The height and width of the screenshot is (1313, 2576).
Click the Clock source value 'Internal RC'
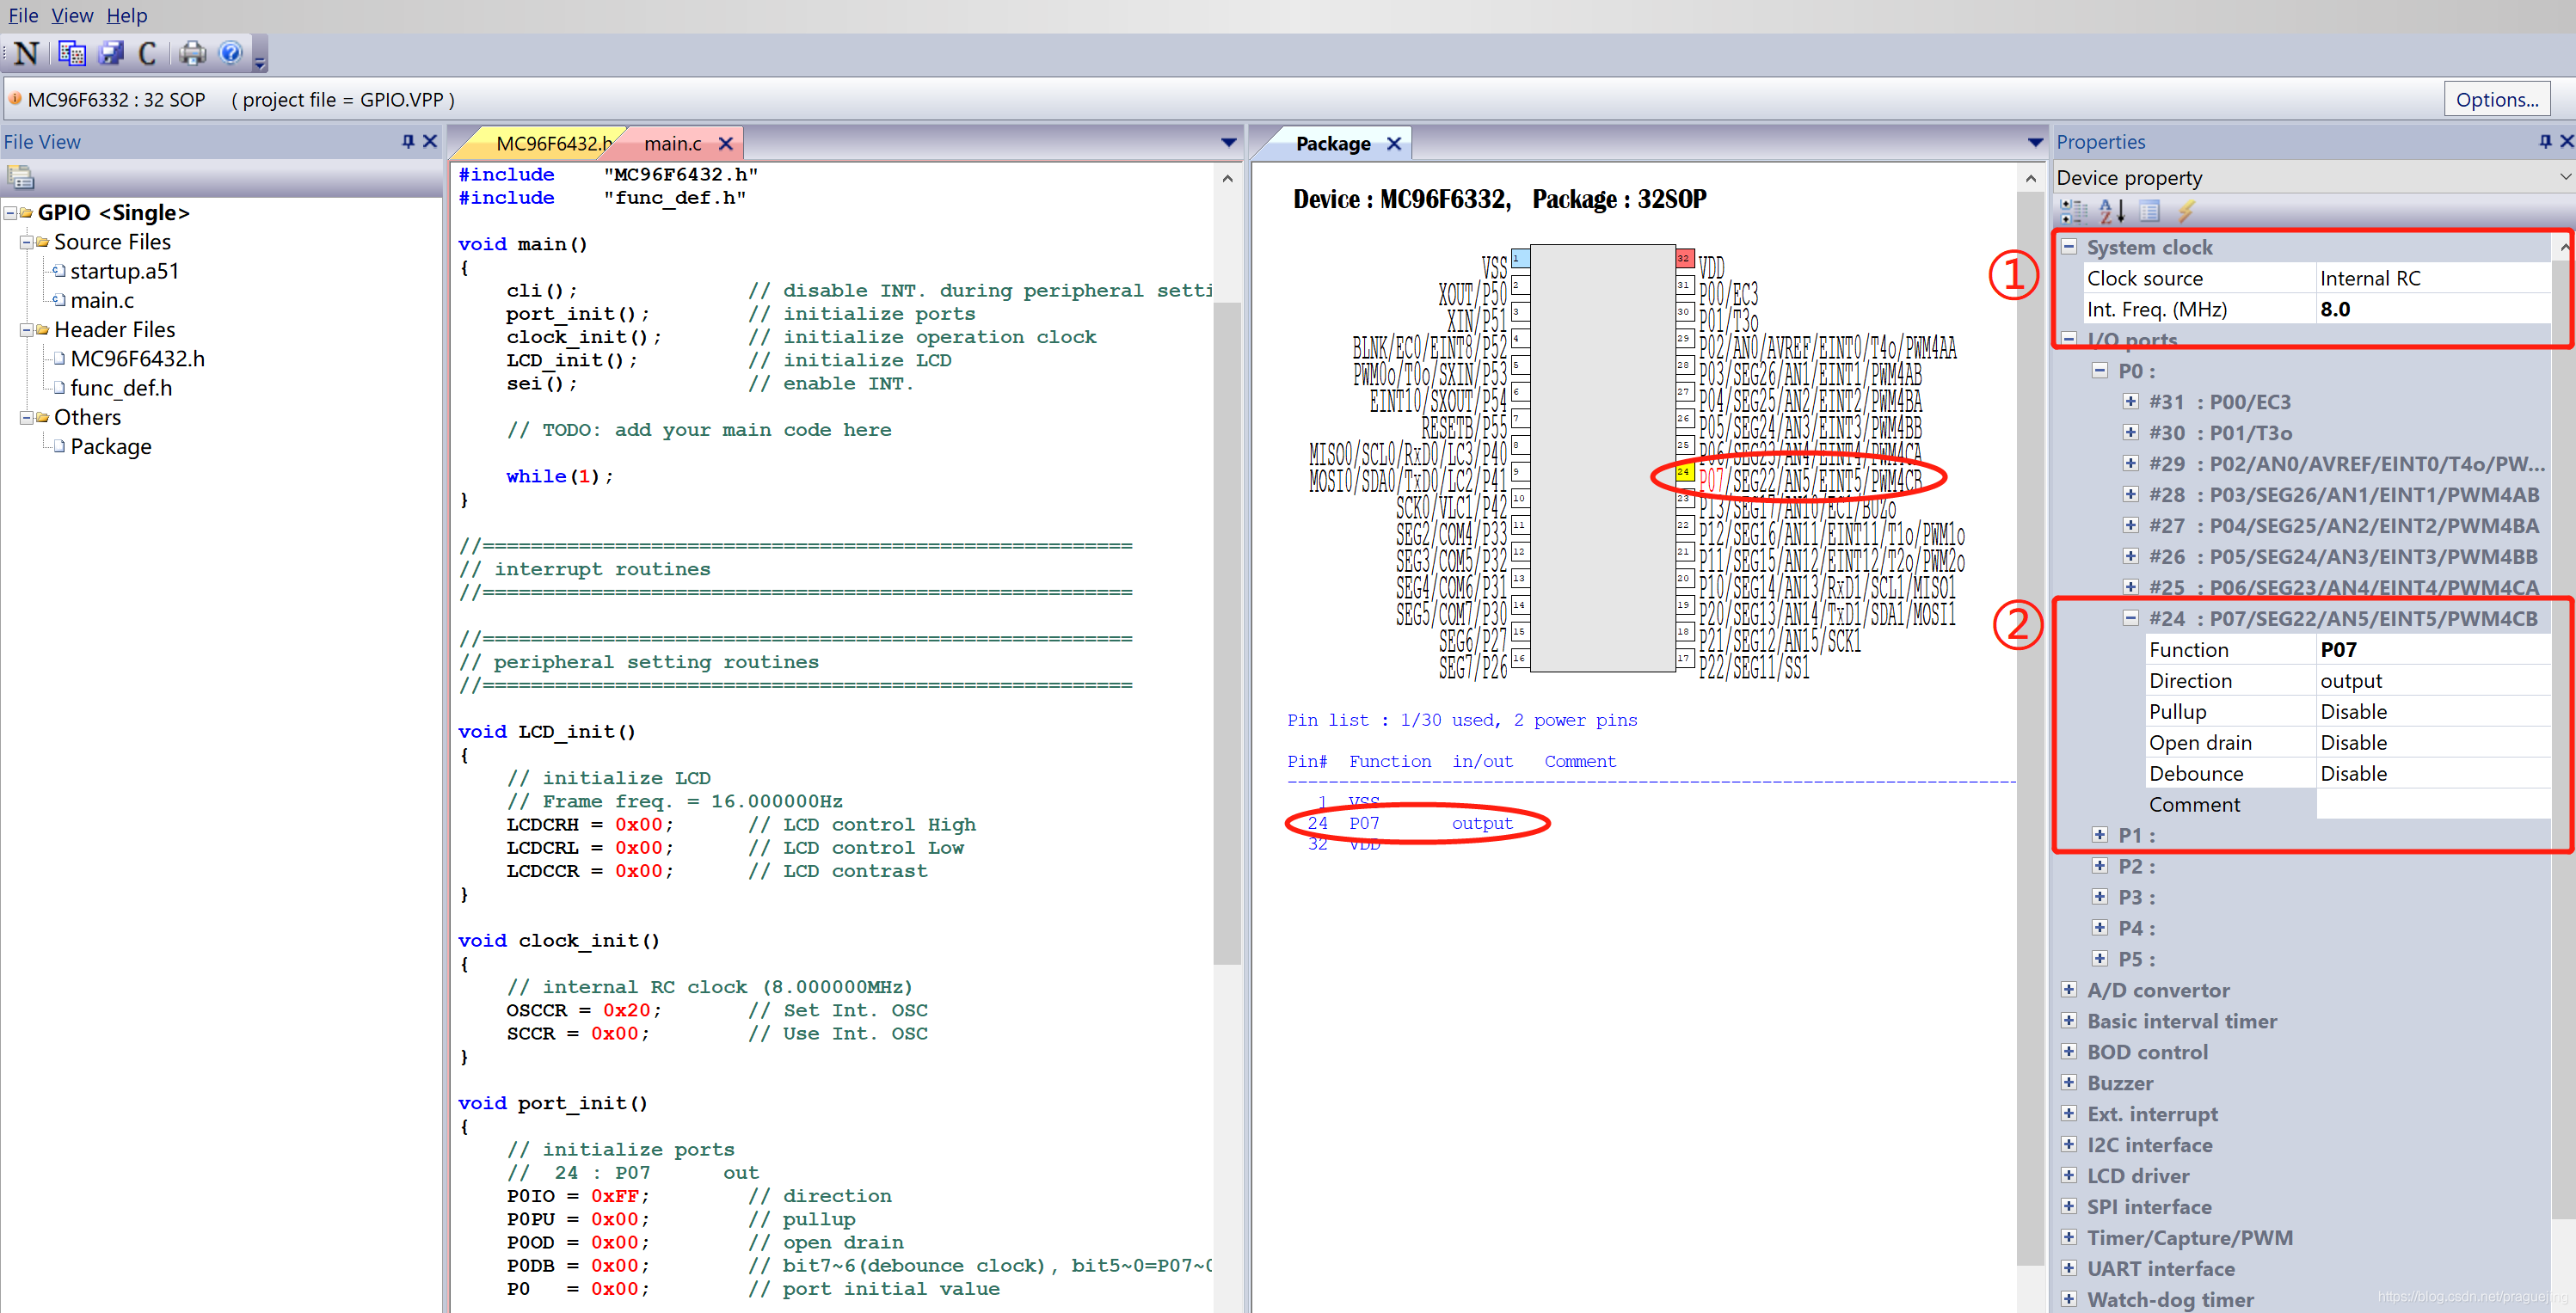2433,278
